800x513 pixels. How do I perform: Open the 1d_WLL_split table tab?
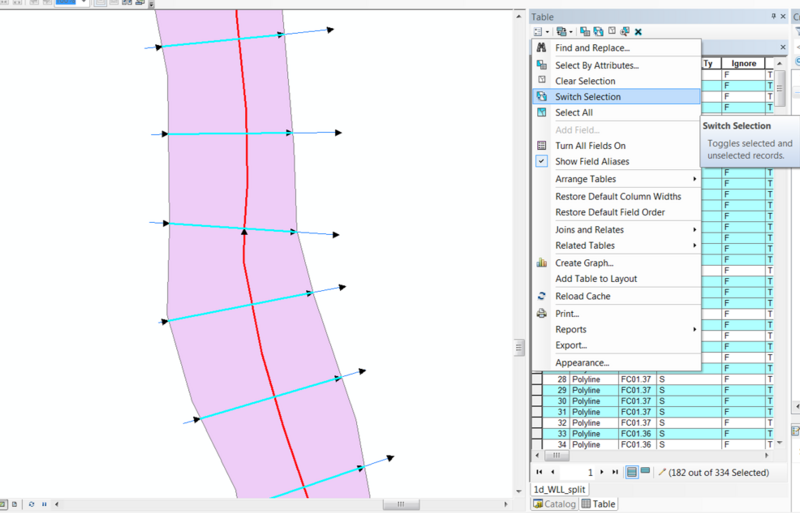(558, 488)
